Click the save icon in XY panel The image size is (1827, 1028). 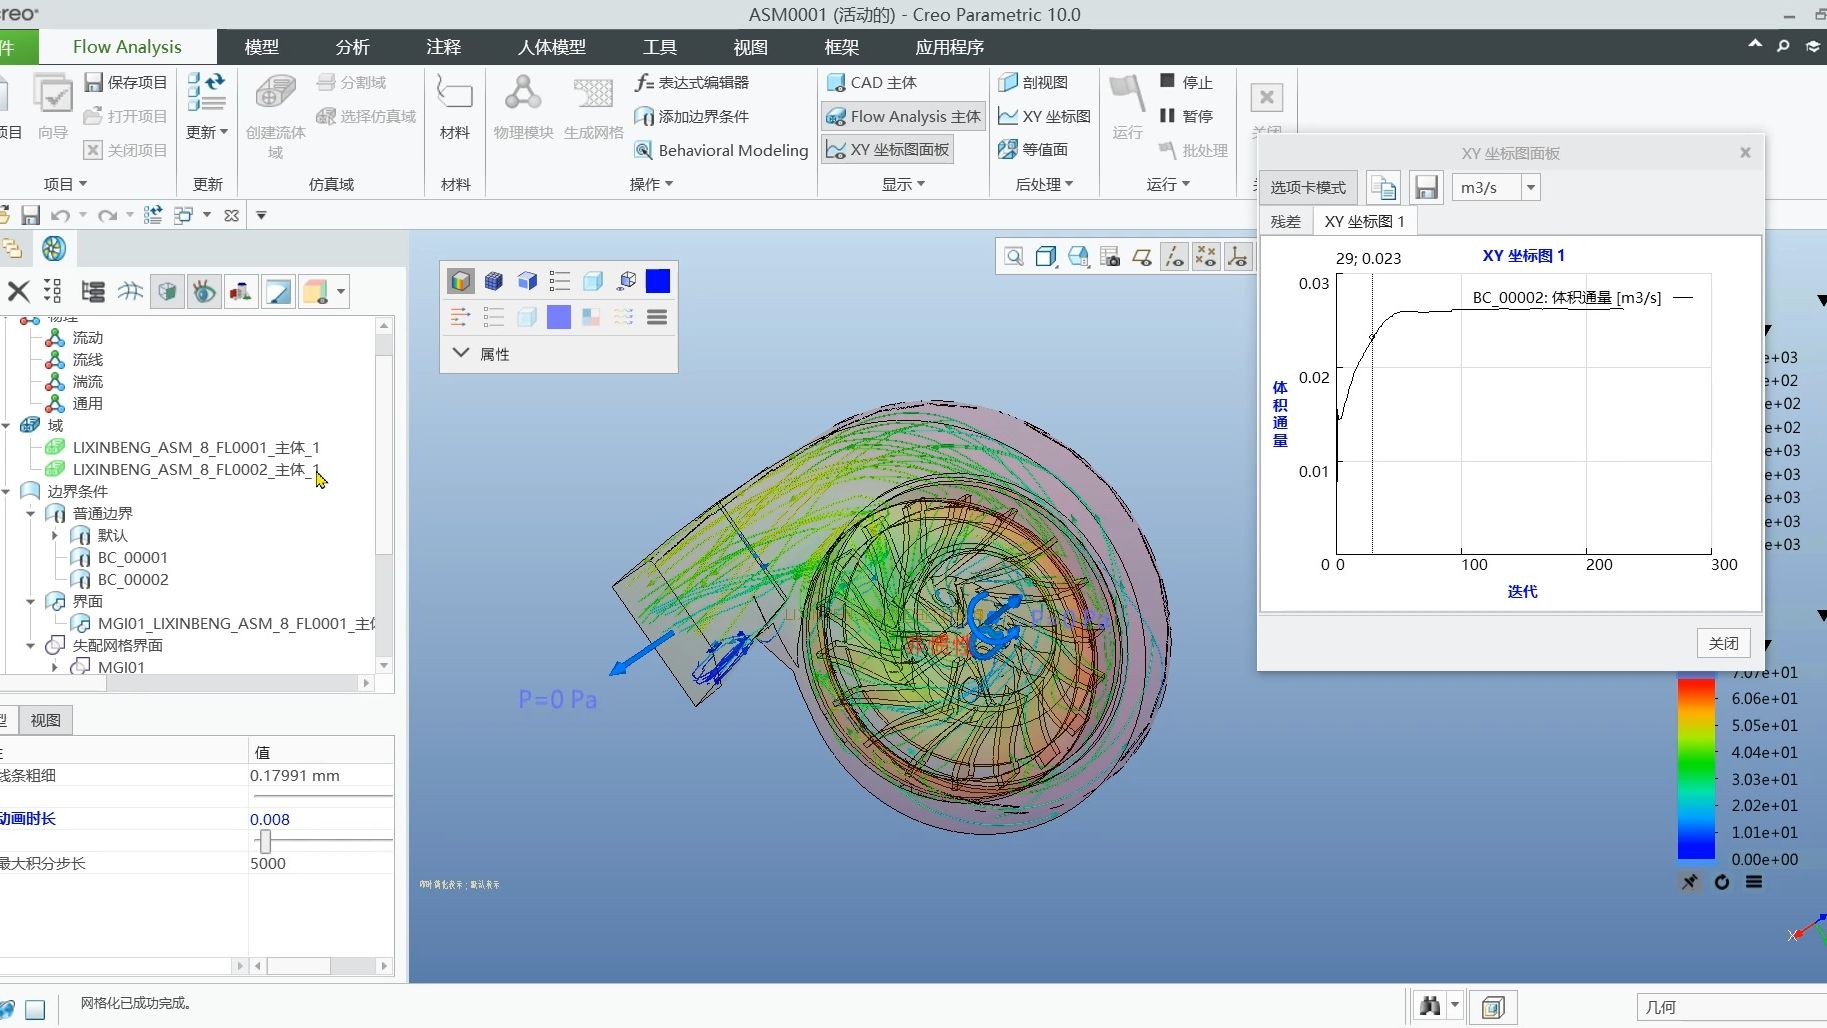pyautogui.click(x=1426, y=188)
